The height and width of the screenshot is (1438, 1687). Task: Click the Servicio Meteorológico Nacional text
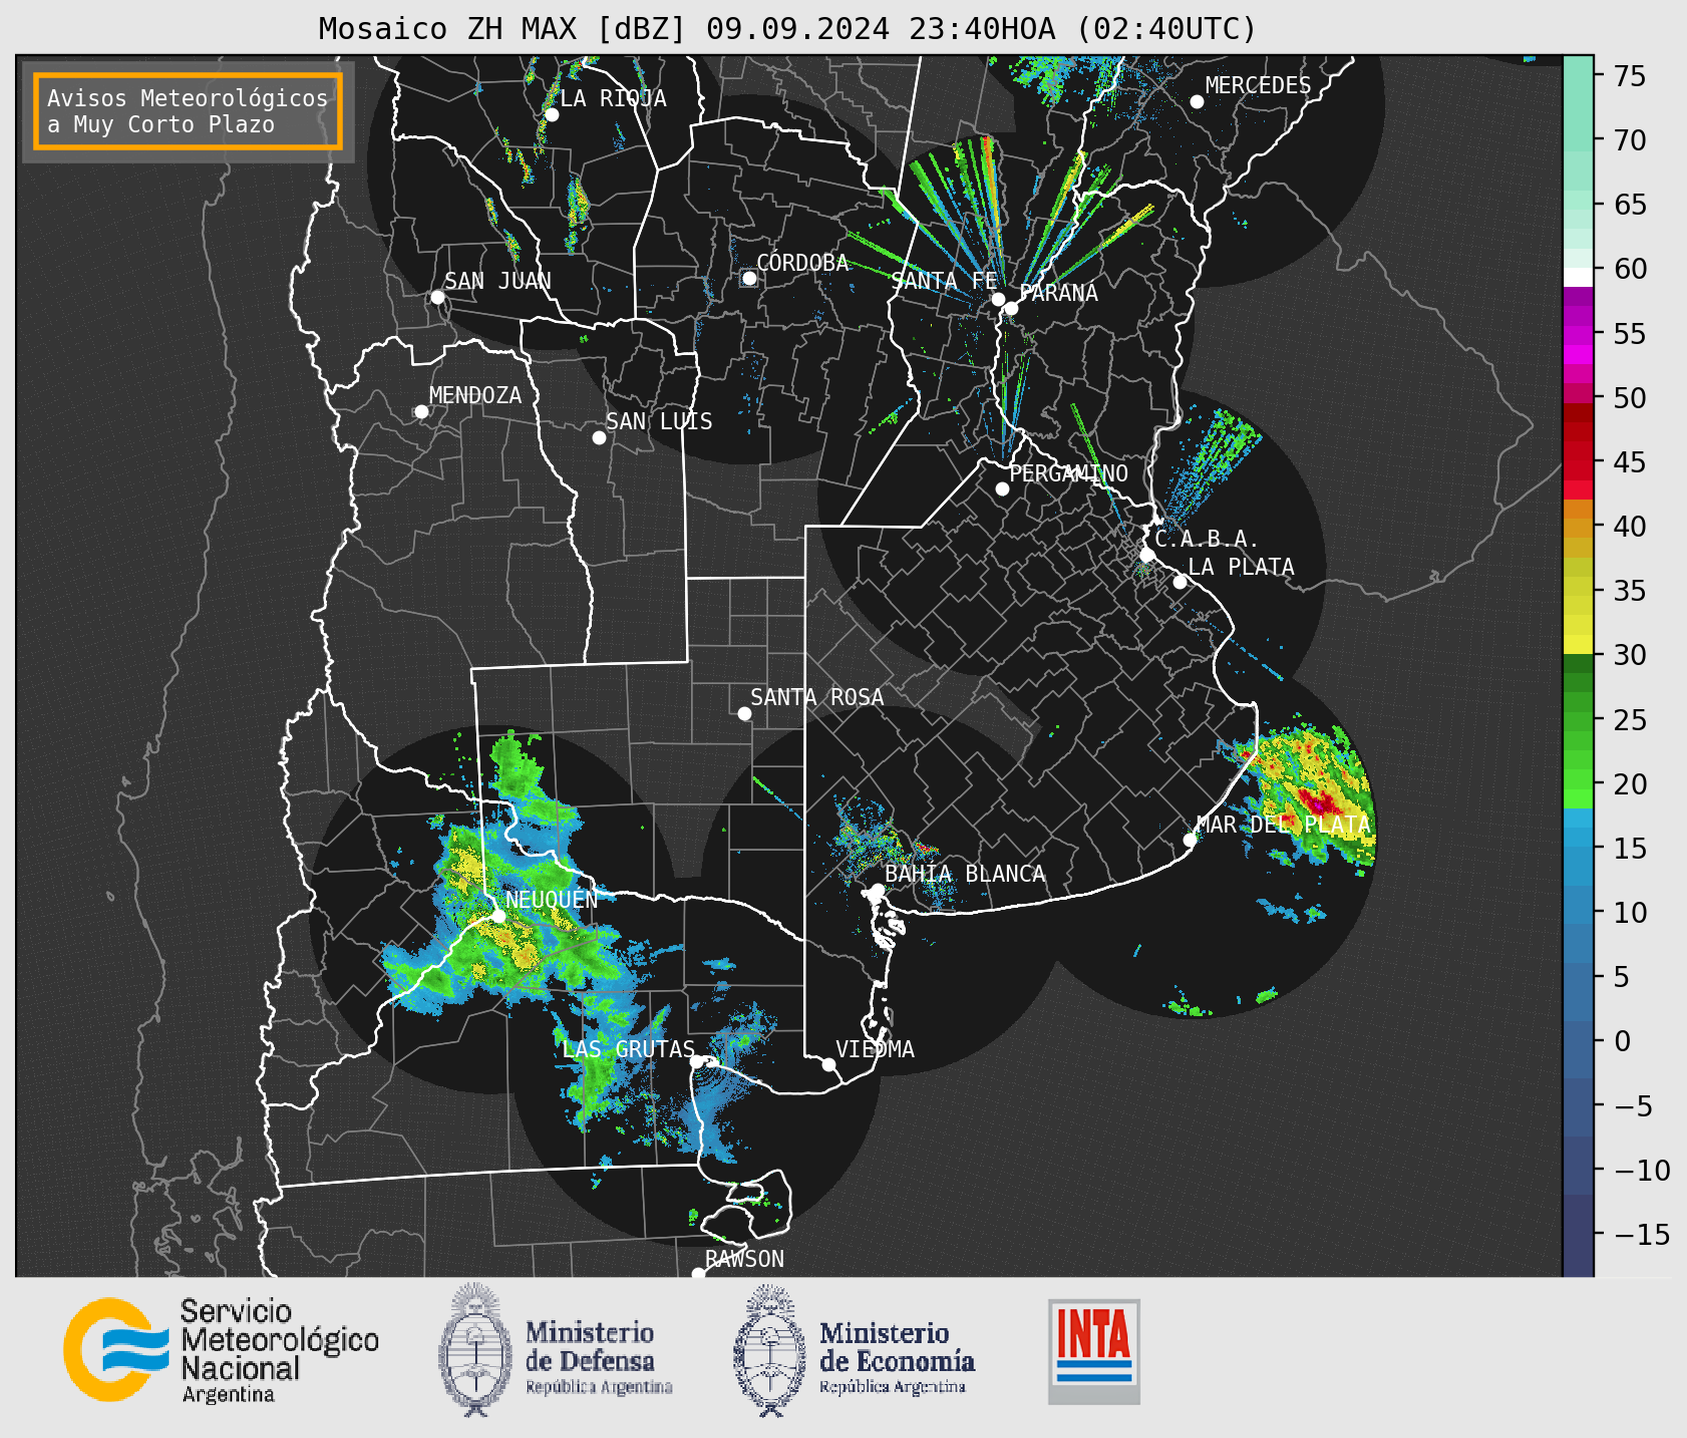279,1350
